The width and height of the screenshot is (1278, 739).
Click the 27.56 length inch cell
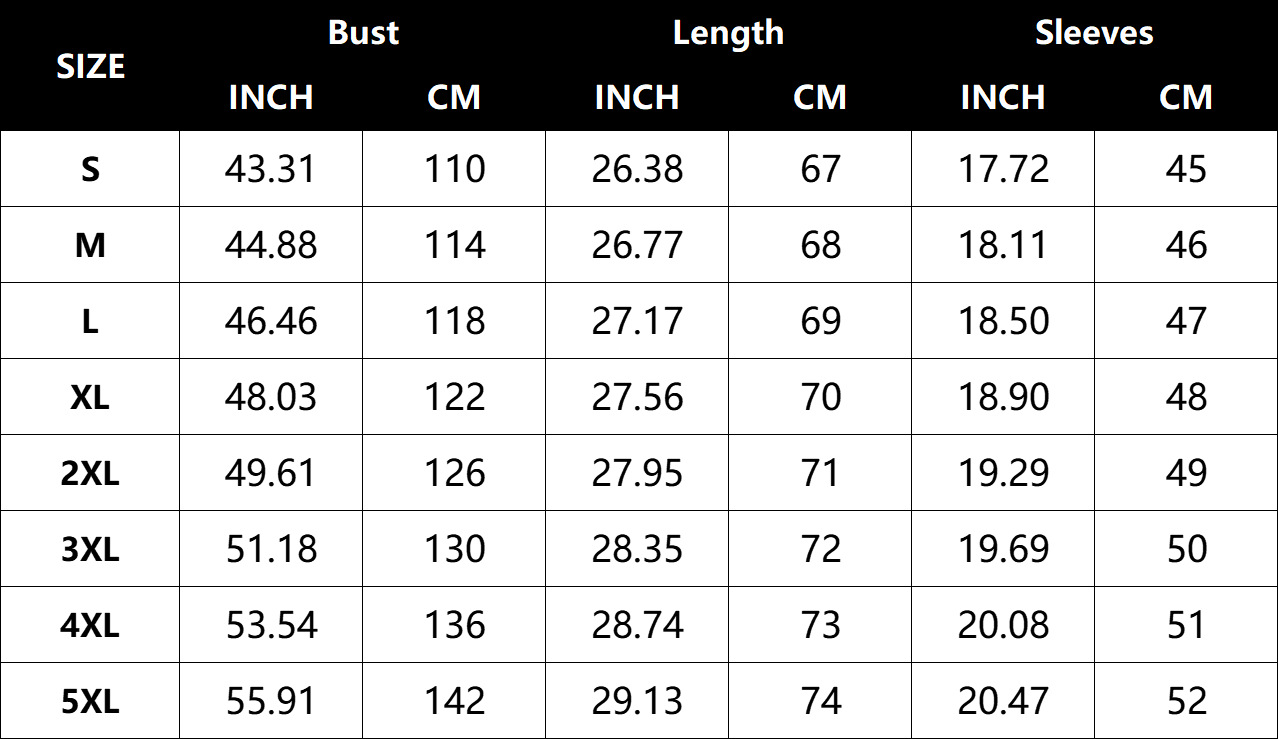(x=637, y=397)
